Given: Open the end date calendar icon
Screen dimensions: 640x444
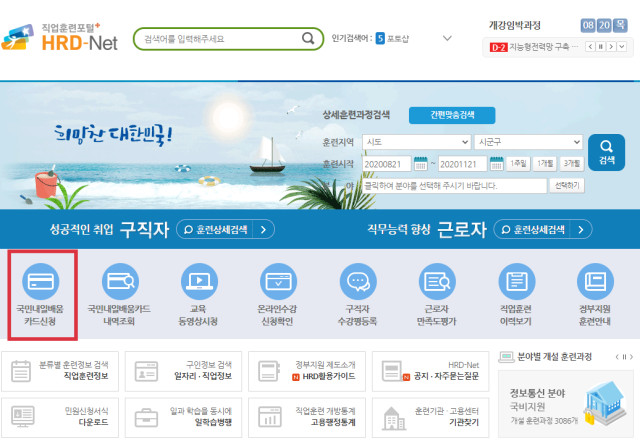Looking at the screenshot, I should [x=496, y=164].
